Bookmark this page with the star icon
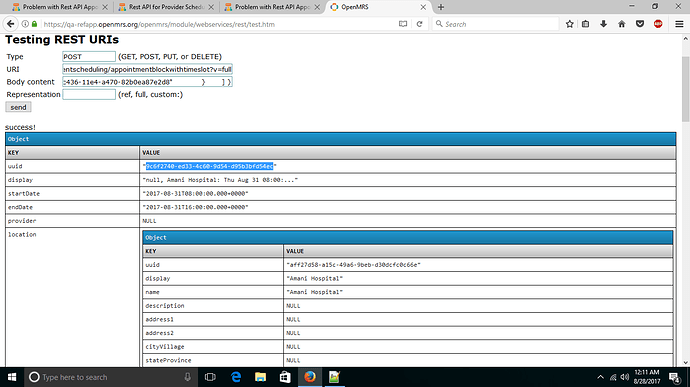The width and height of the screenshot is (690, 387). (x=569, y=24)
